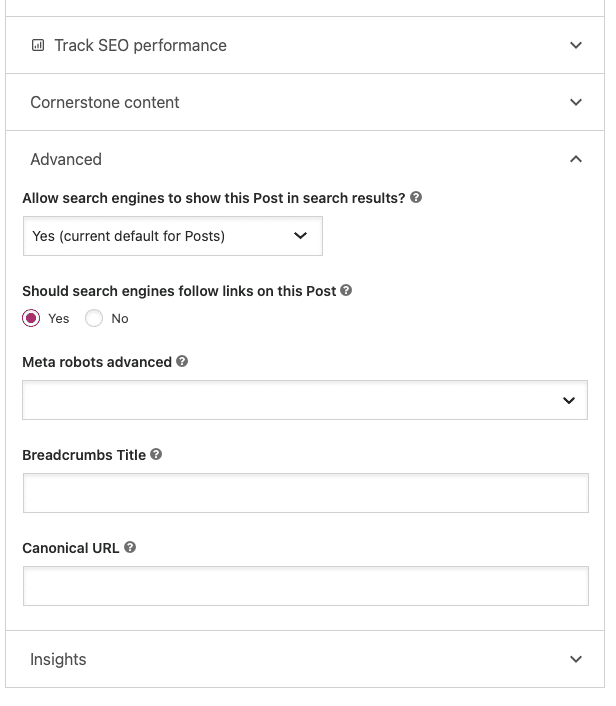Open the Meta robots advanced help icon
The image size is (616, 706).
182,361
